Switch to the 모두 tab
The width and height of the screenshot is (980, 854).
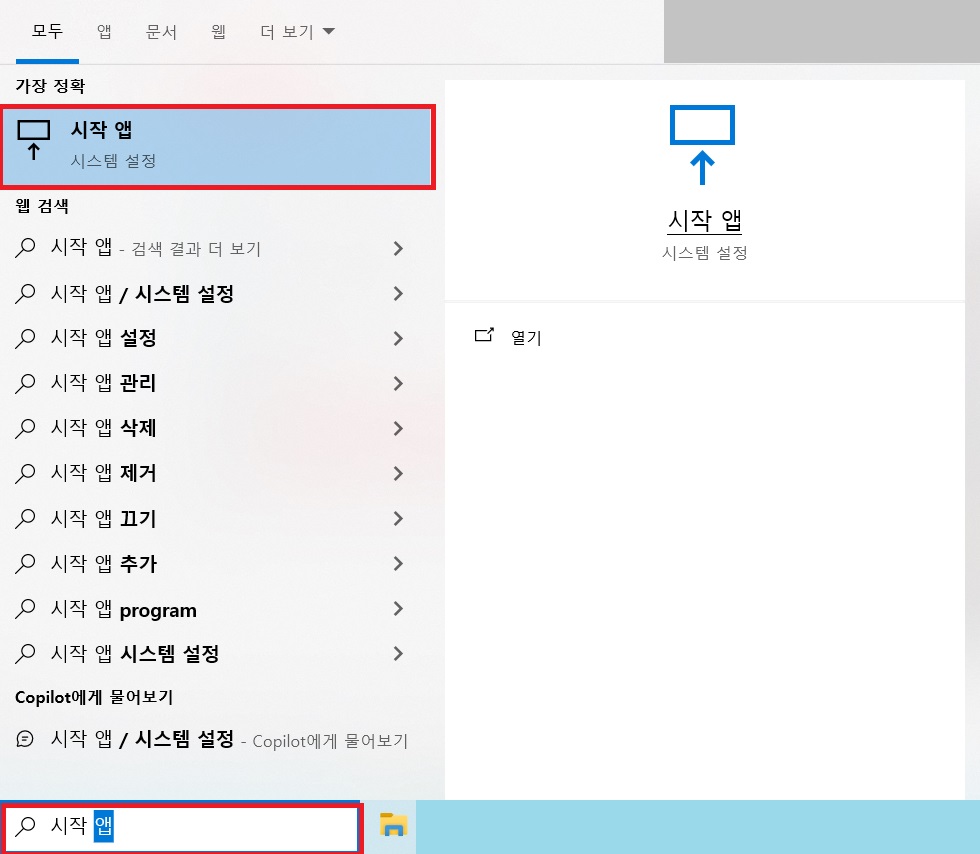pos(48,31)
